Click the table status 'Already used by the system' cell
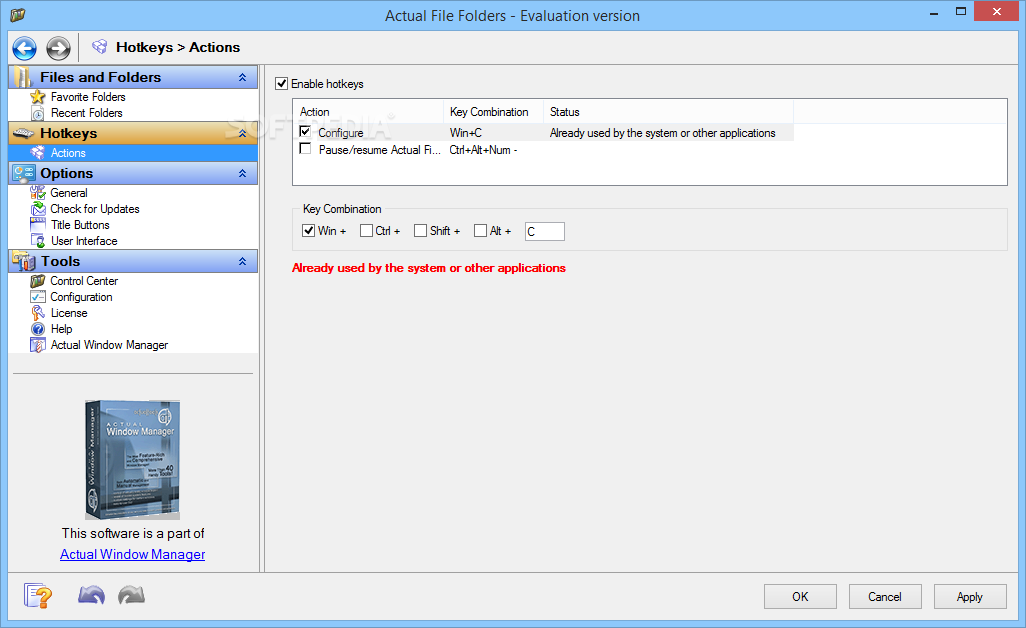1026x628 pixels. click(x=662, y=133)
